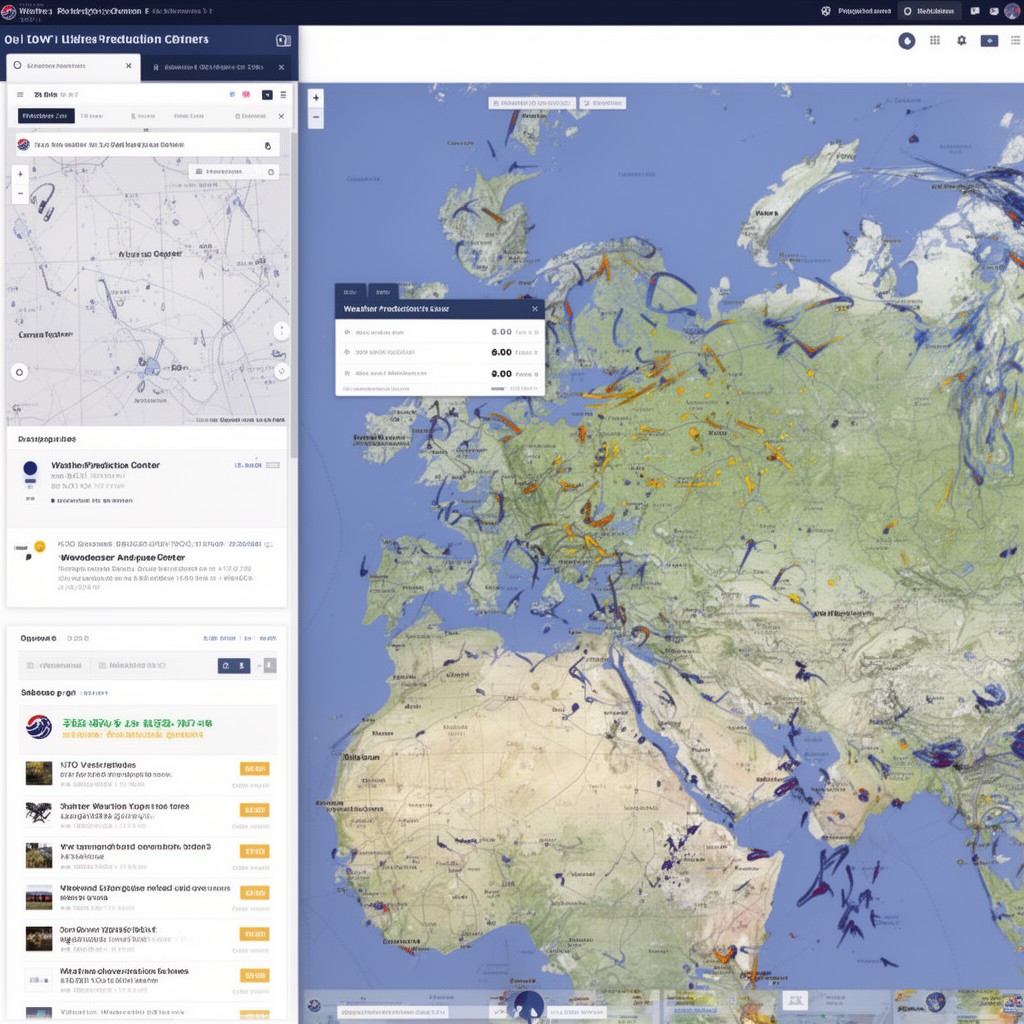Click the round dark button above the main map
1024x1024 pixels.
pyautogui.click(x=906, y=41)
